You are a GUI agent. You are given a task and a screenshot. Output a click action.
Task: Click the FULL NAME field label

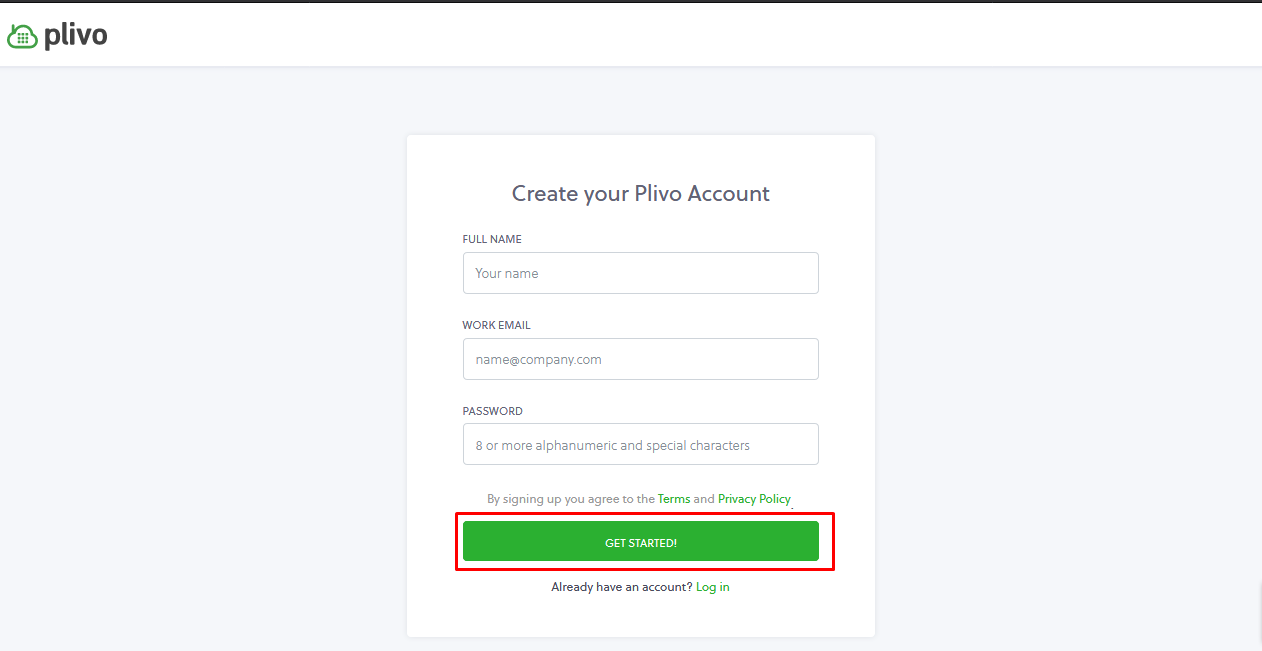tap(492, 239)
